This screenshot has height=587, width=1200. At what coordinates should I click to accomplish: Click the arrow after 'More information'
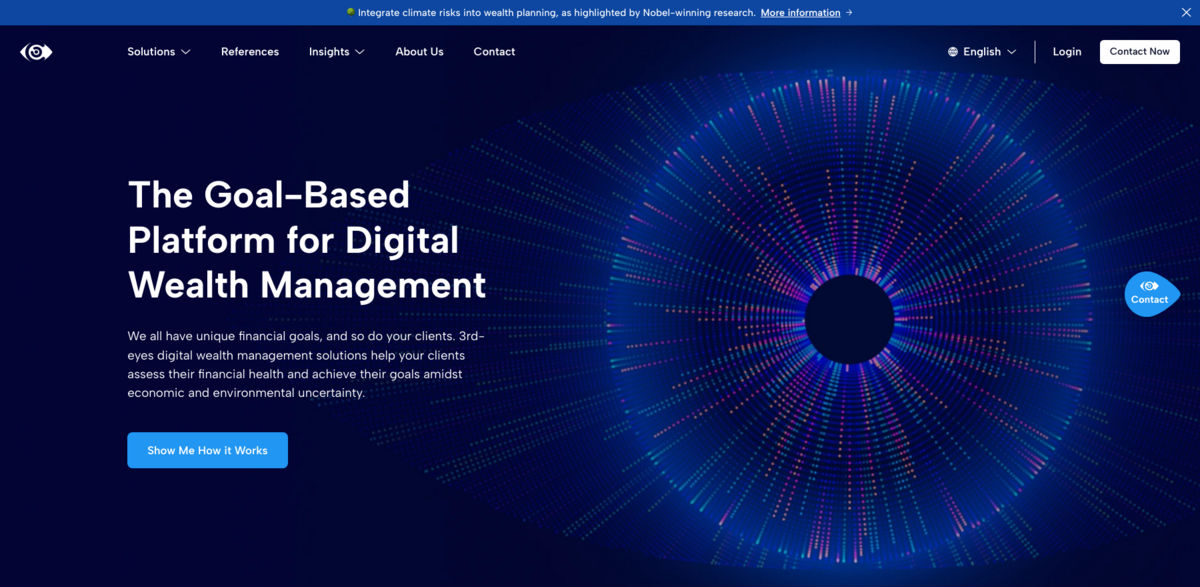pyautogui.click(x=848, y=13)
